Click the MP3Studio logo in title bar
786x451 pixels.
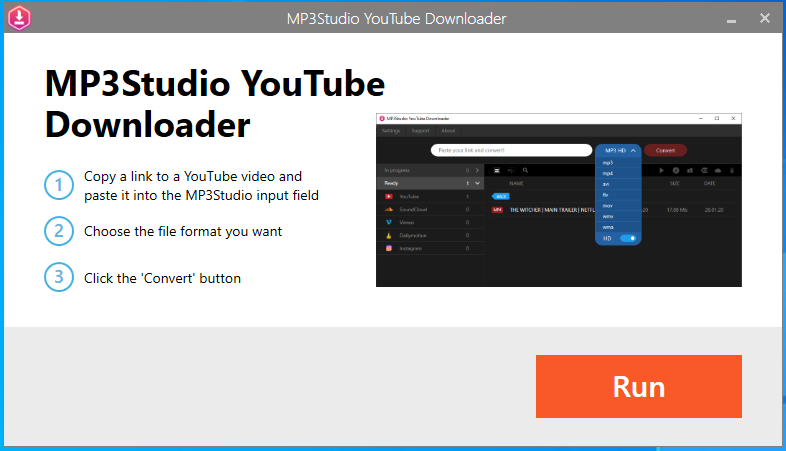pyautogui.click(x=19, y=18)
